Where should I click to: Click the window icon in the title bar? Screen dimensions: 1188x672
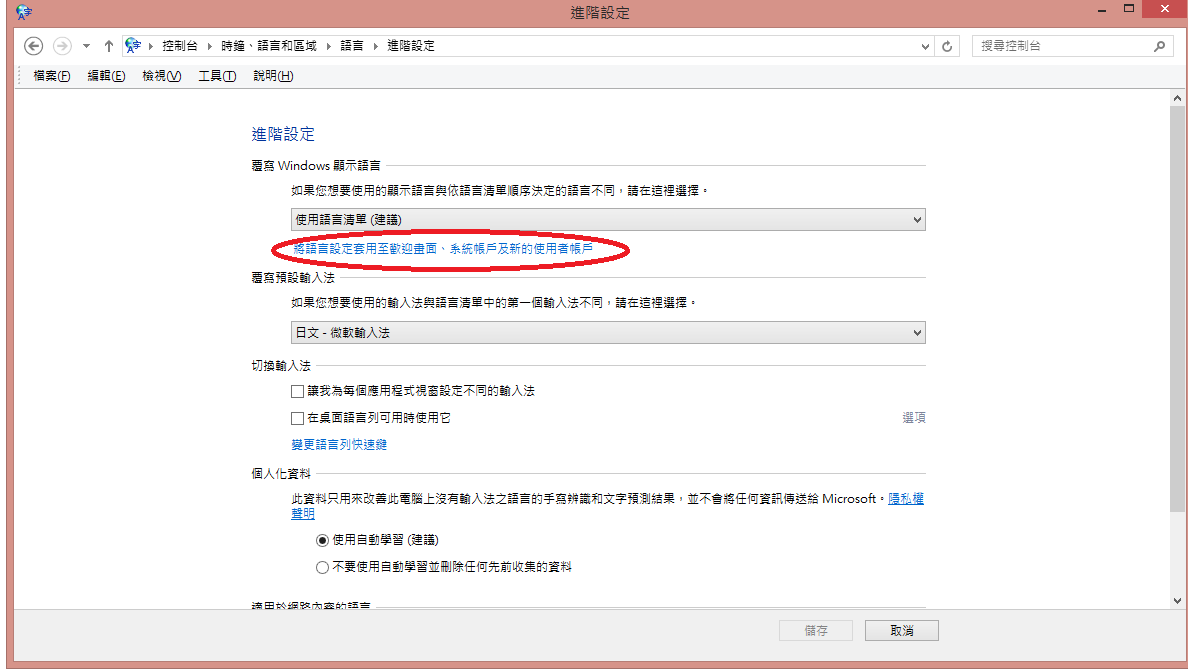(x=24, y=12)
